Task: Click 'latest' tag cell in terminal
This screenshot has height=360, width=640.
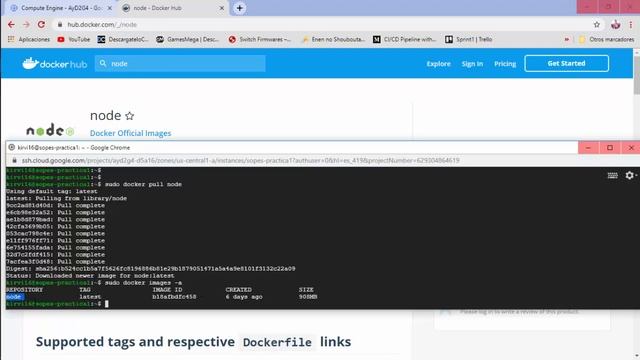Action: [90, 297]
